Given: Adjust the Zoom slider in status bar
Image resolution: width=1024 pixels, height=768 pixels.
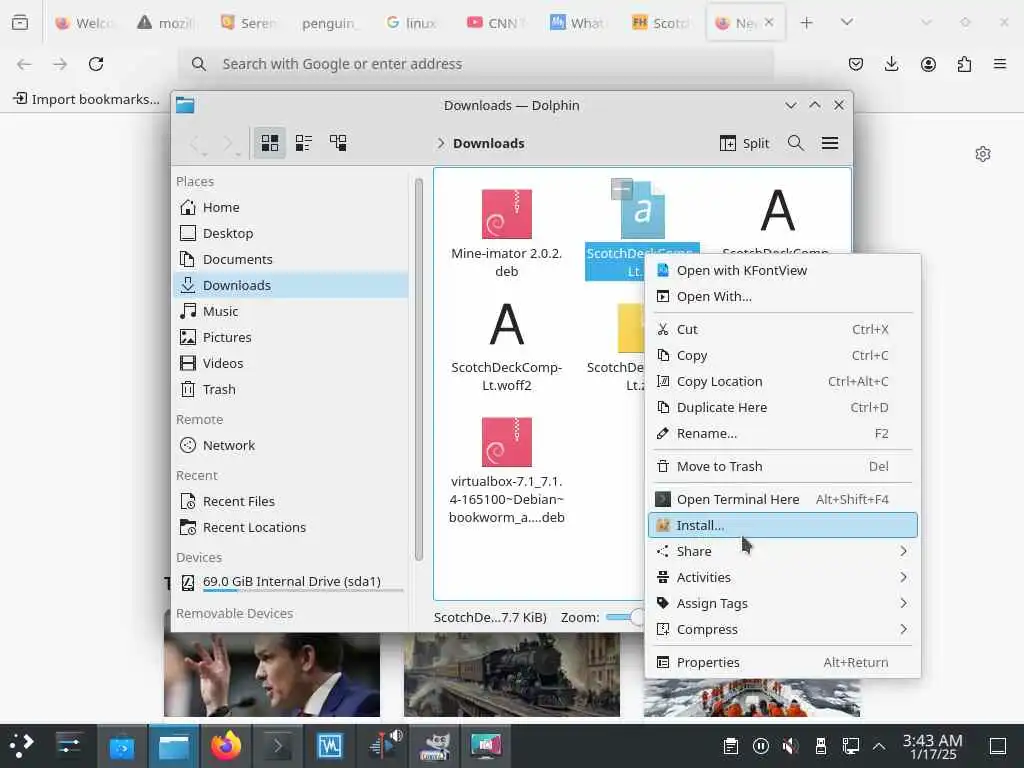Looking at the screenshot, I should [626, 617].
